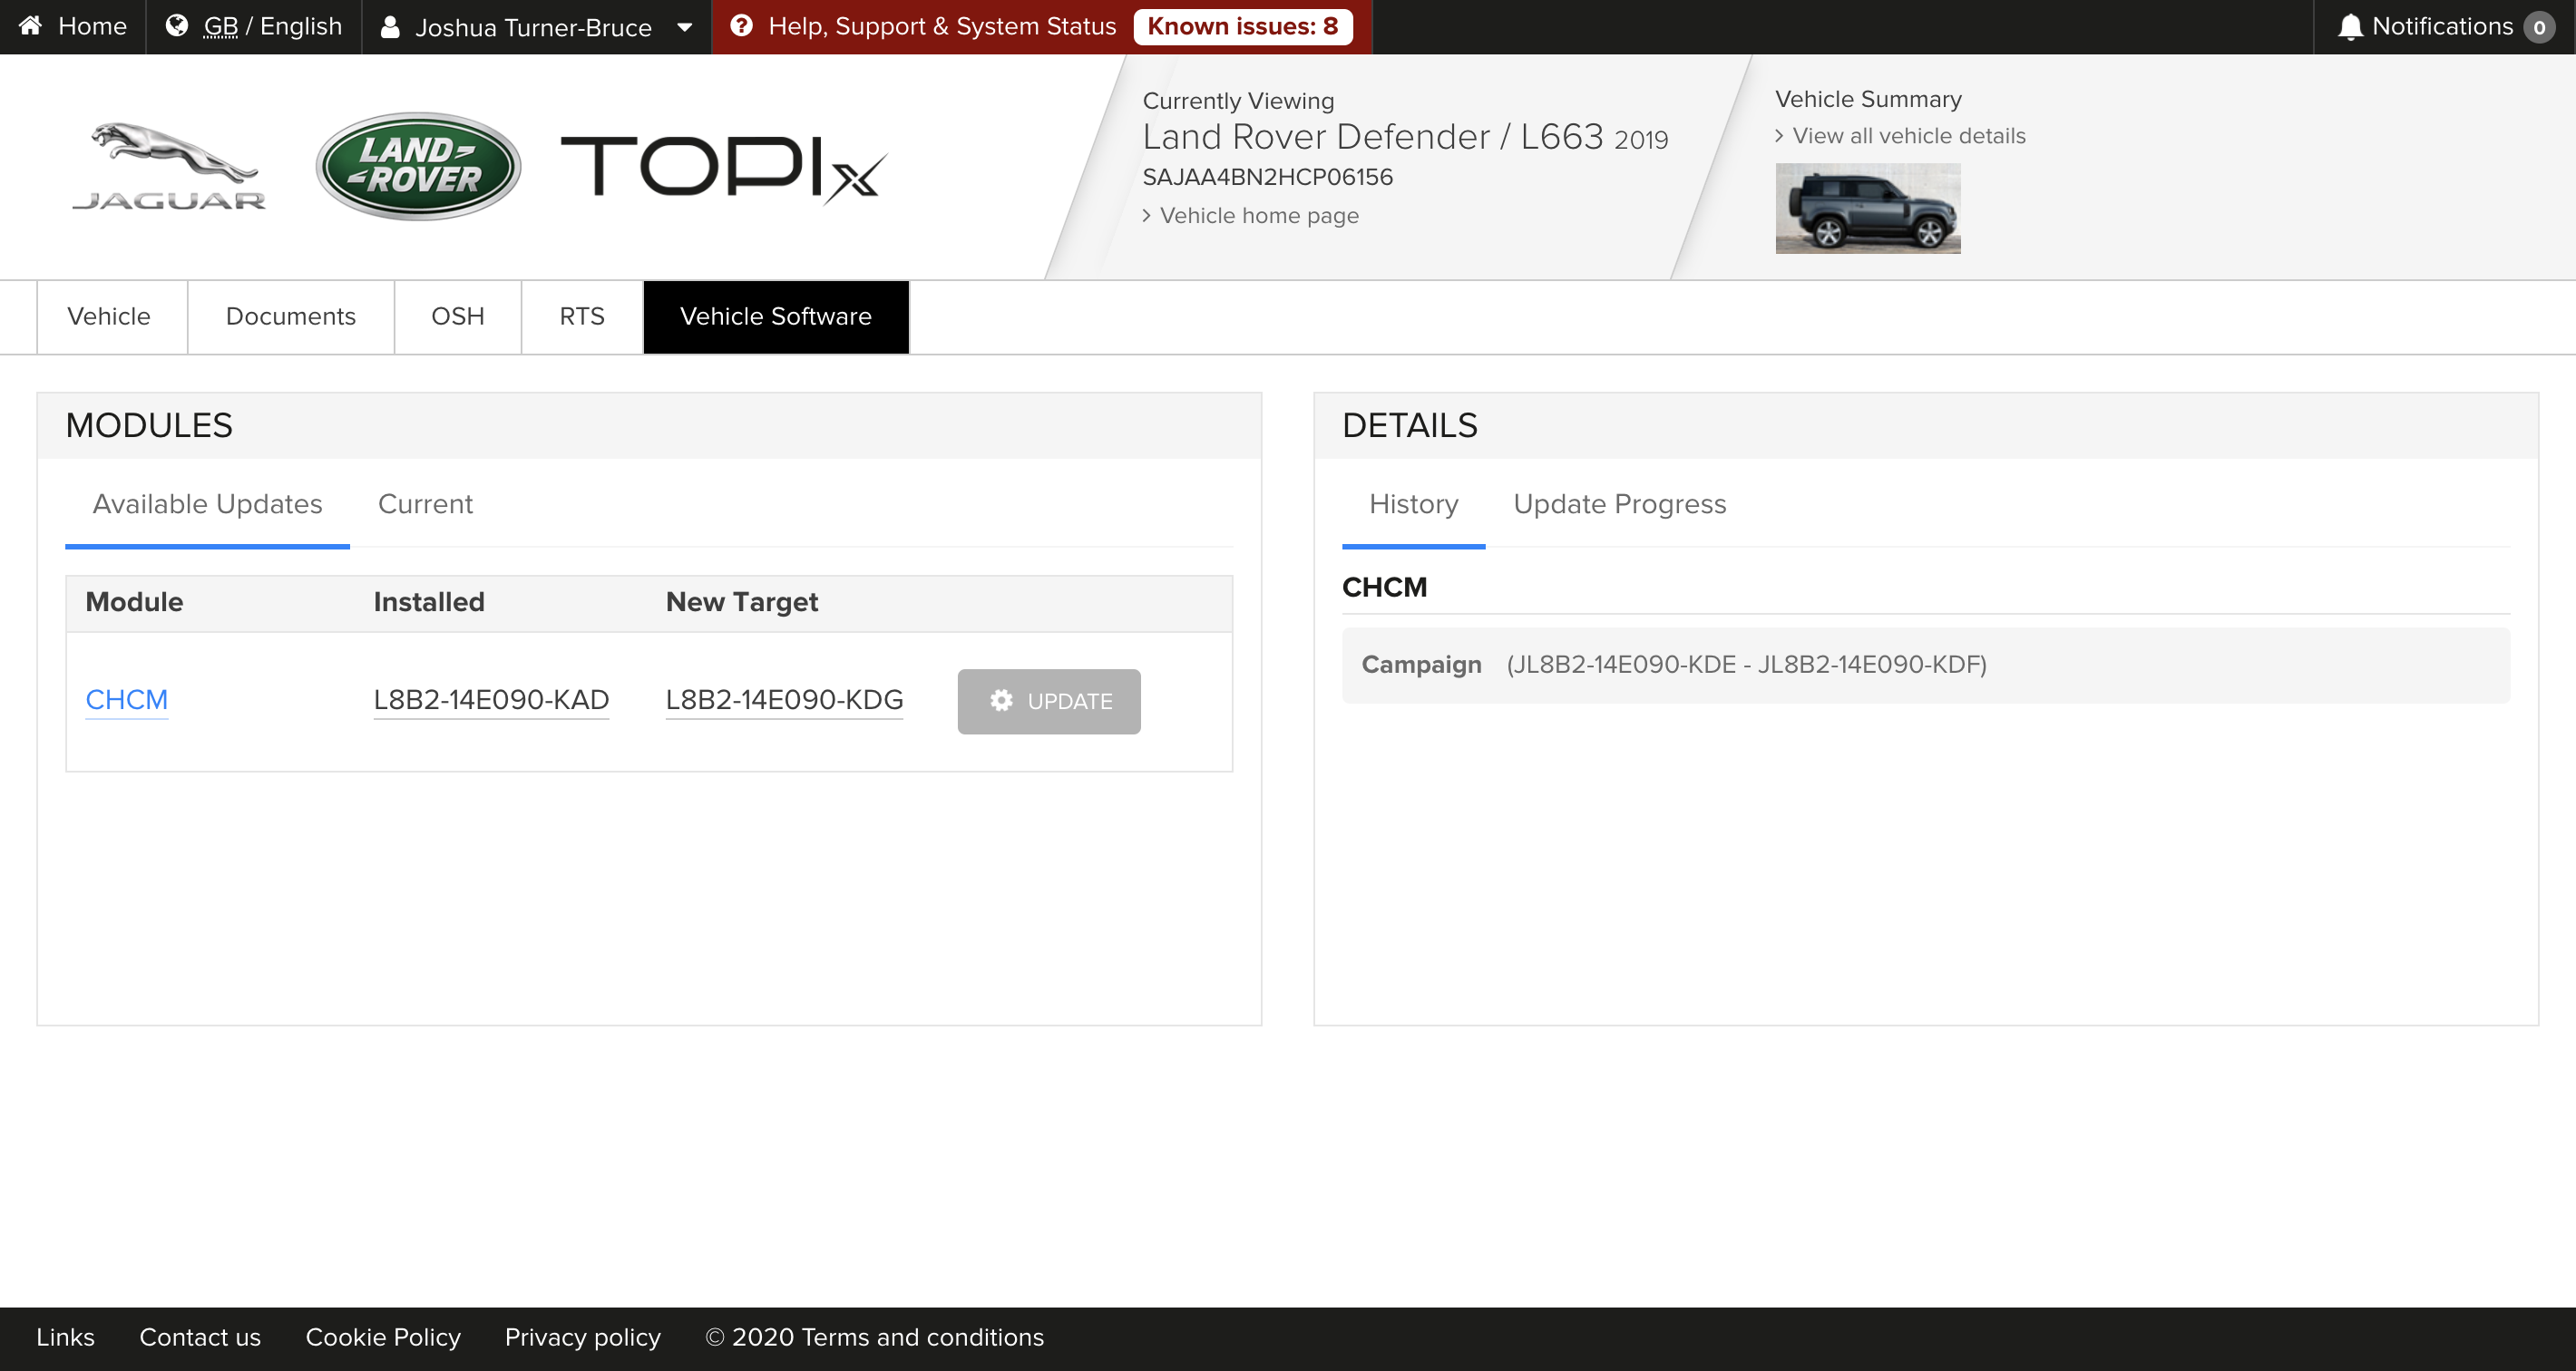This screenshot has height=1371, width=2576.
Task: Select the Vehicle Software tab
Action: point(776,317)
